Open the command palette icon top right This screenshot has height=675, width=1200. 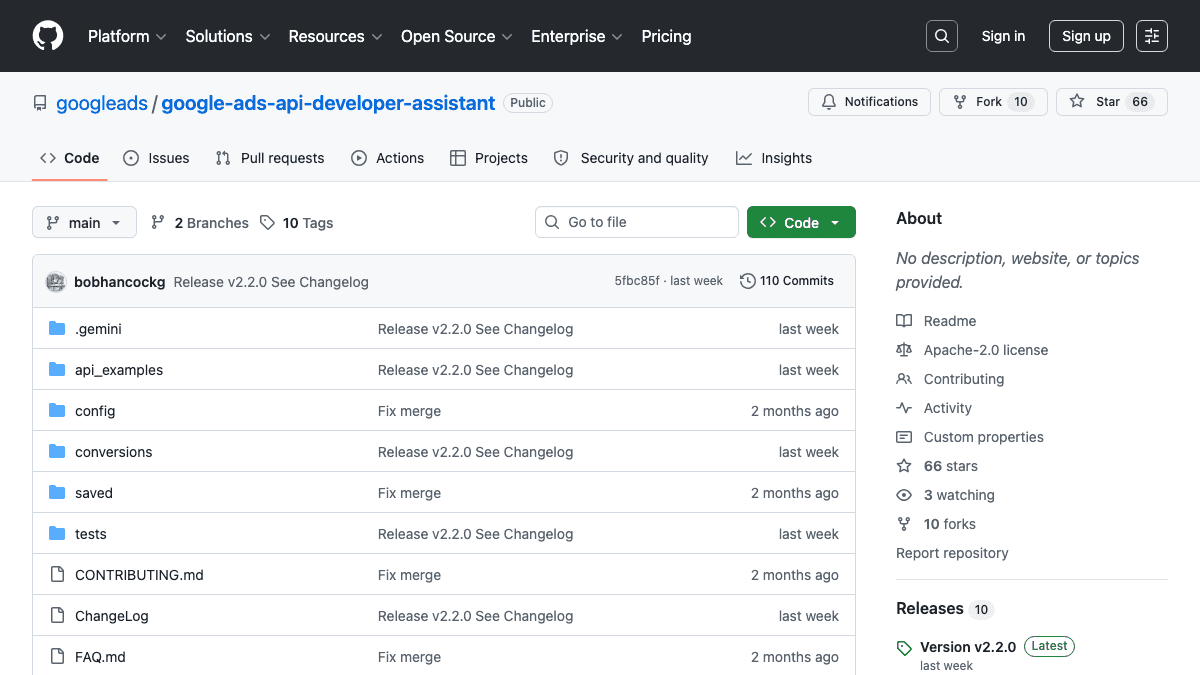point(1151,36)
